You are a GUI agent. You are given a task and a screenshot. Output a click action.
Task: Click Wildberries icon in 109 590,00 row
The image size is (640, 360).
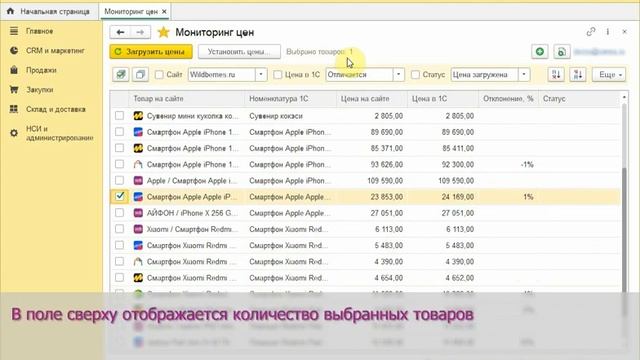(x=138, y=180)
